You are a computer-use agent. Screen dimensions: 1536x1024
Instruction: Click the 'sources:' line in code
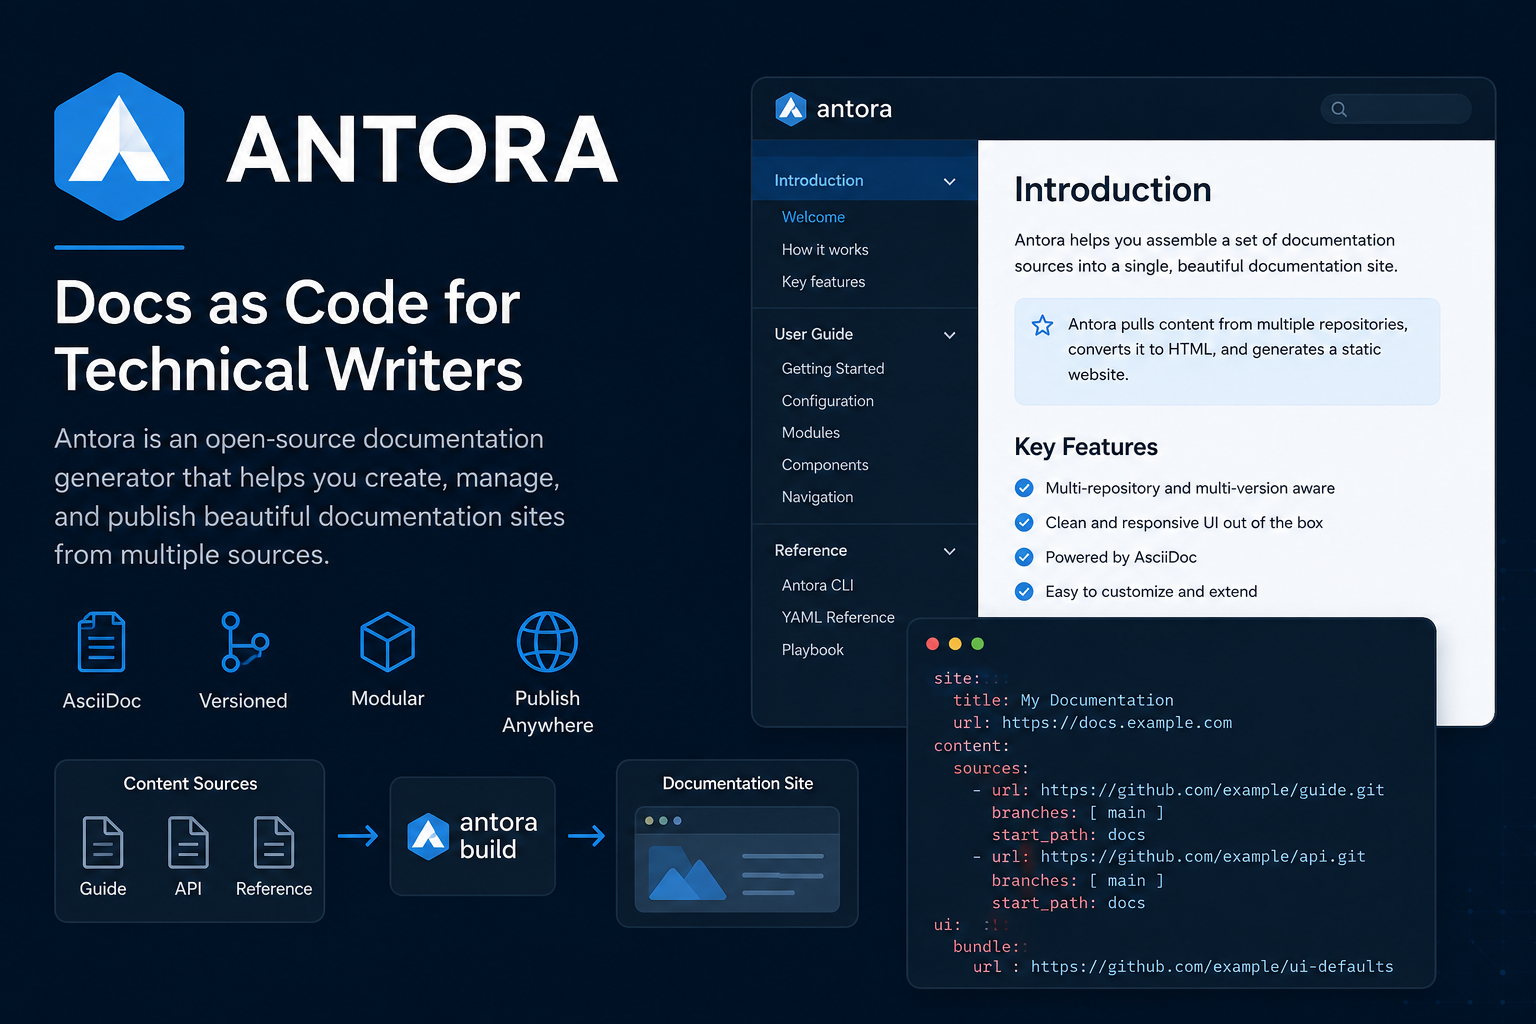click(991, 768)
